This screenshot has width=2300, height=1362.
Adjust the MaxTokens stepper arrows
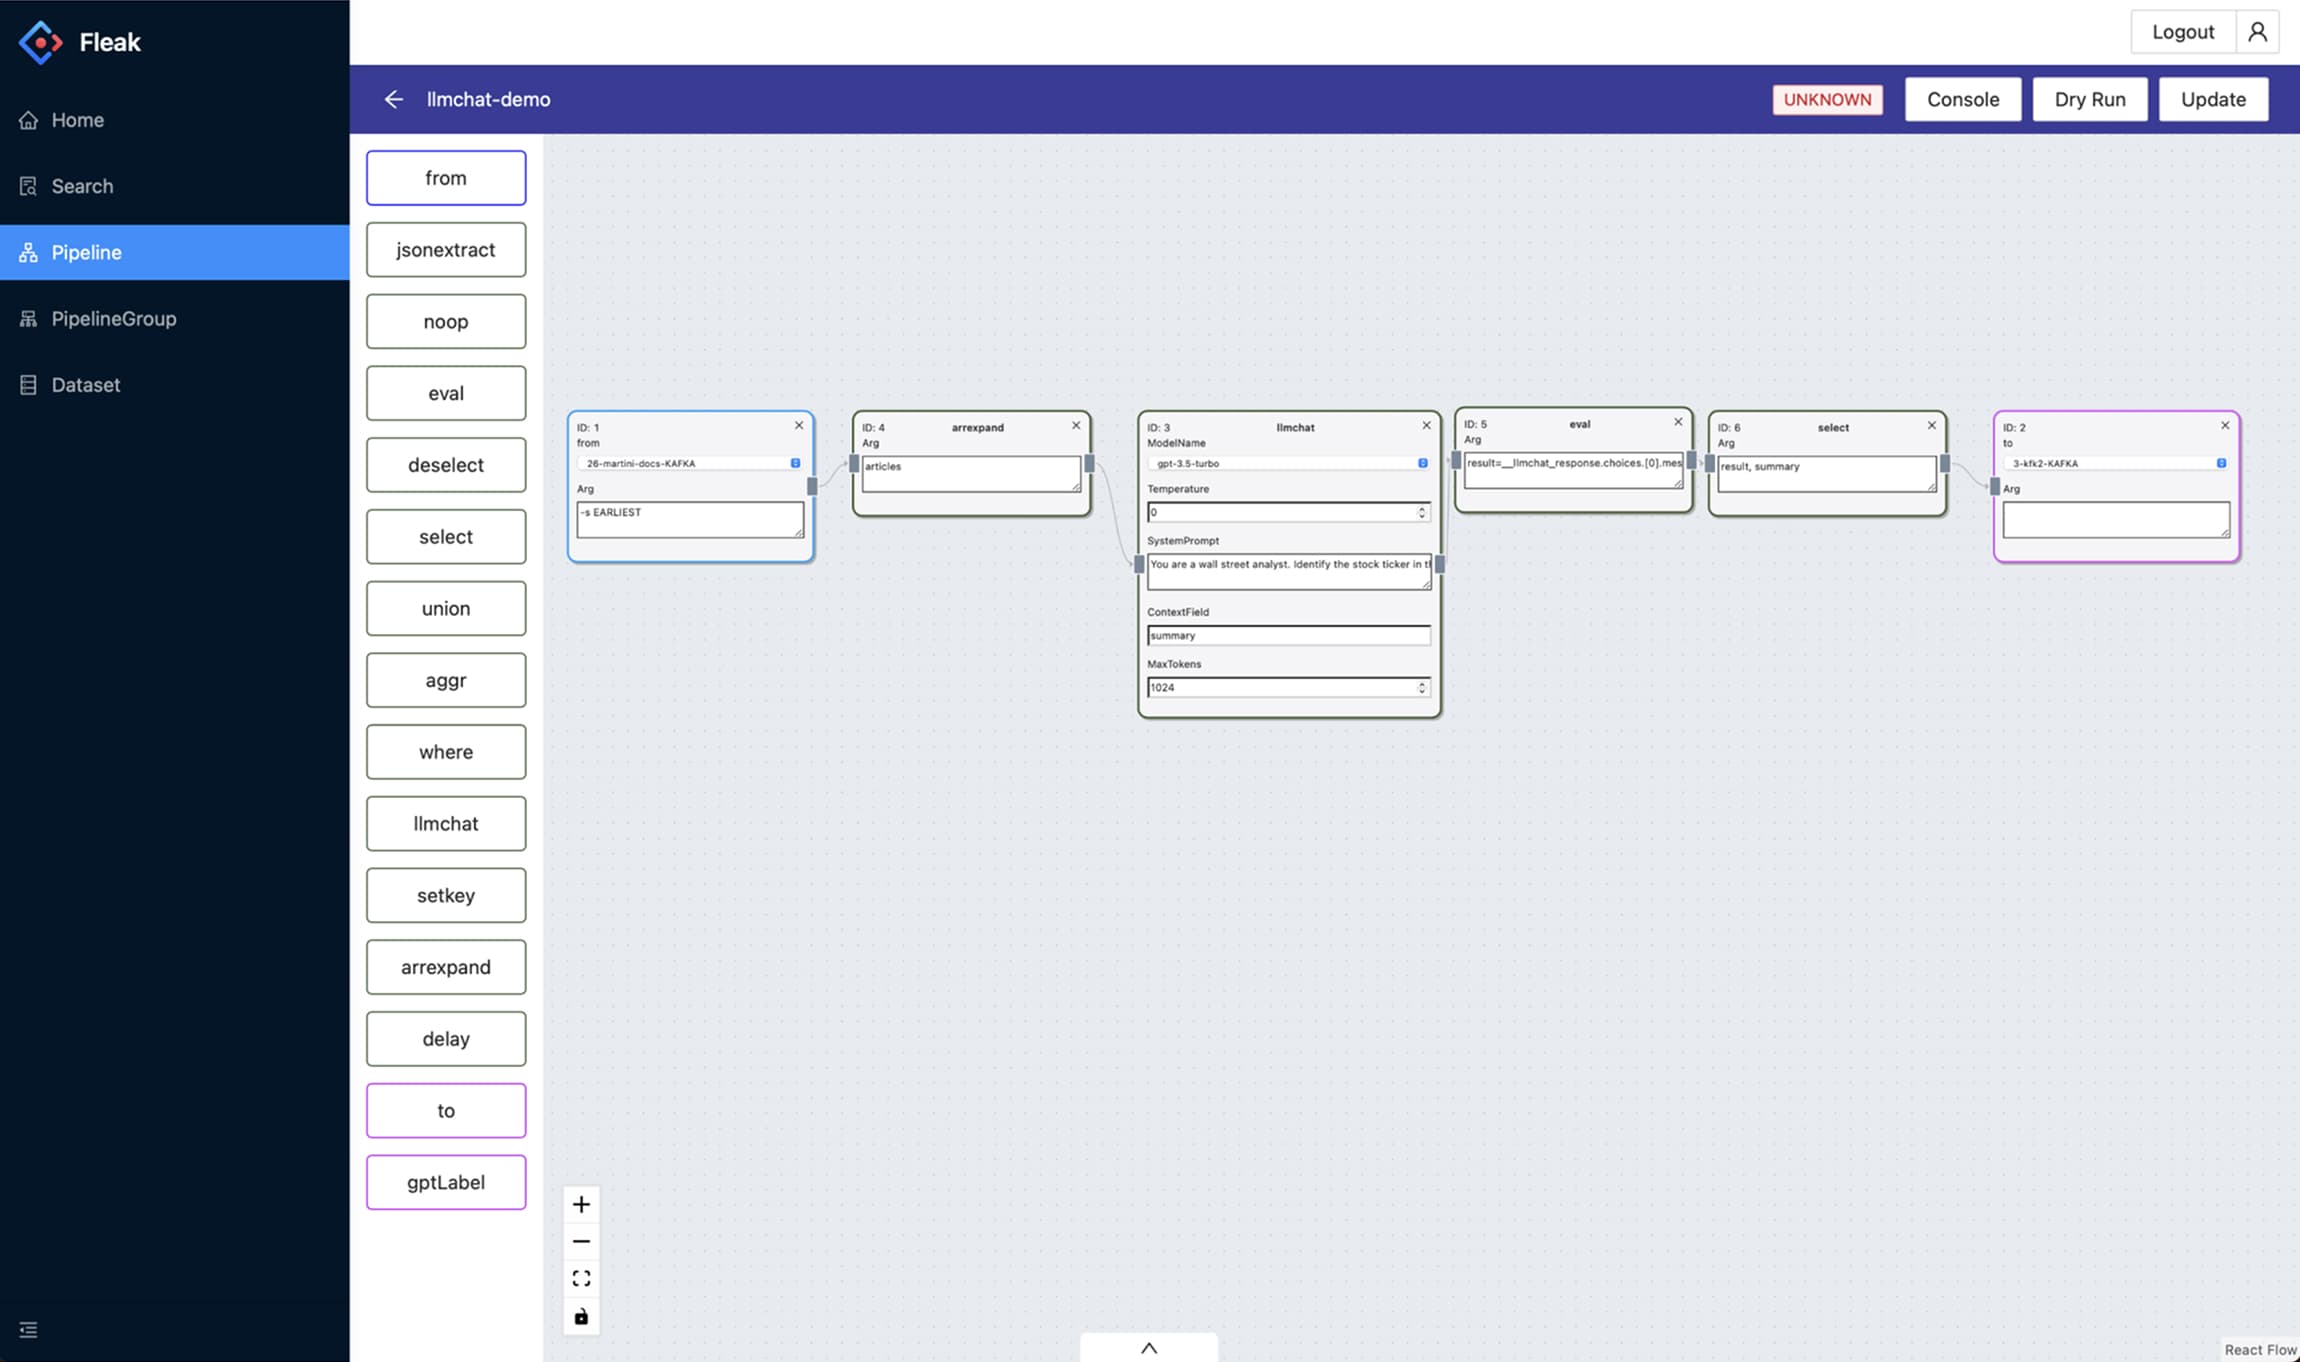pos(1421,687)
